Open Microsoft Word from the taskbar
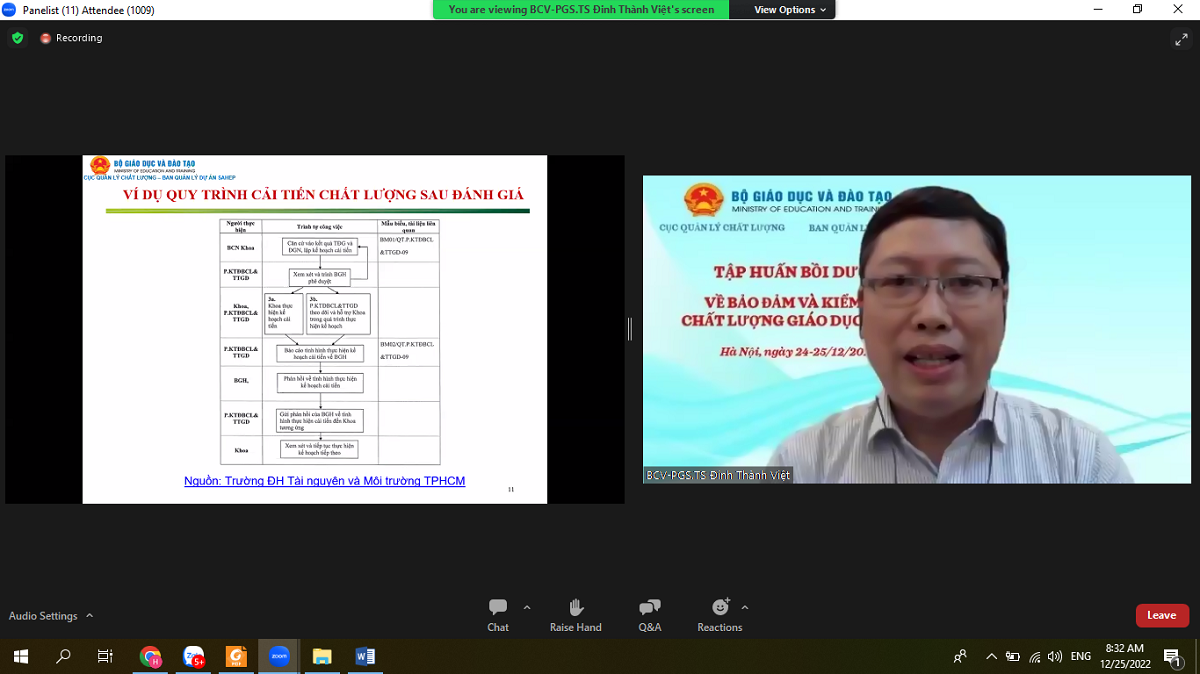Image resolution: width=1200 pixels, height=674 pixels. click(365, 657)
